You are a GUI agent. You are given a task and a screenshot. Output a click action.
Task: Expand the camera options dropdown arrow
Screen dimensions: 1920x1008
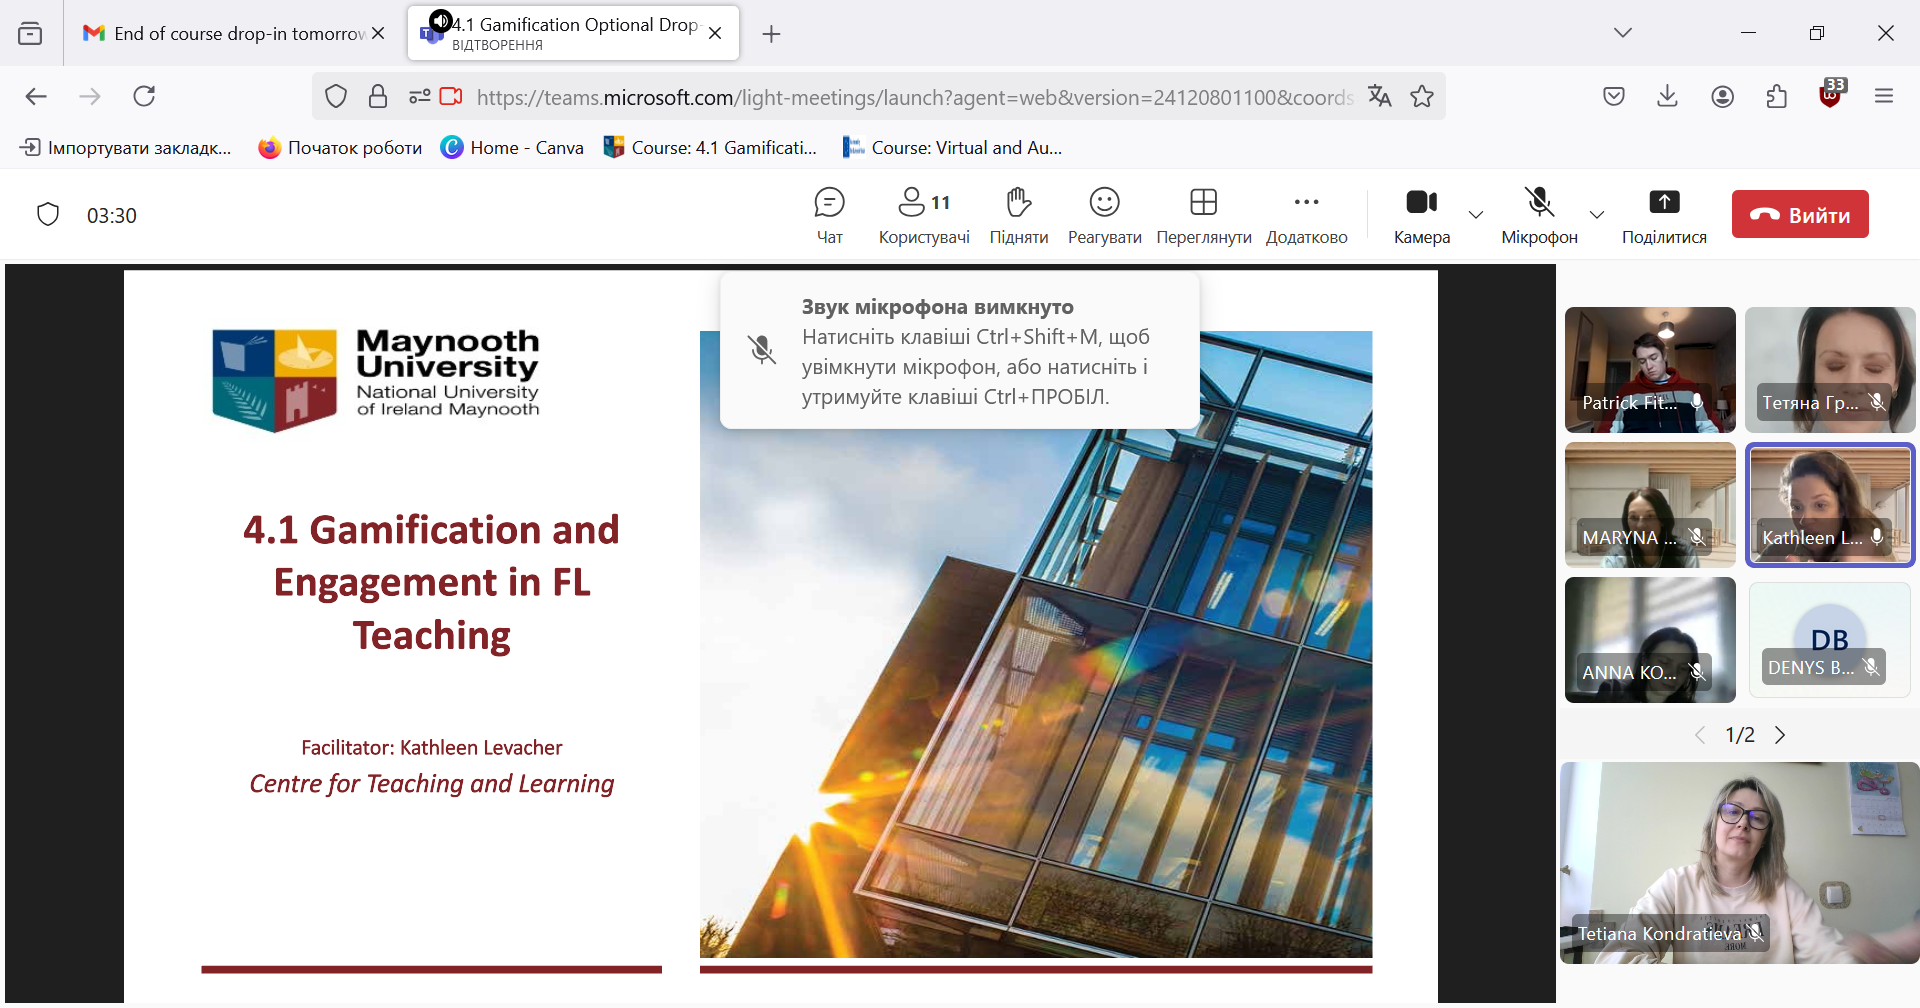point(1476,215)
